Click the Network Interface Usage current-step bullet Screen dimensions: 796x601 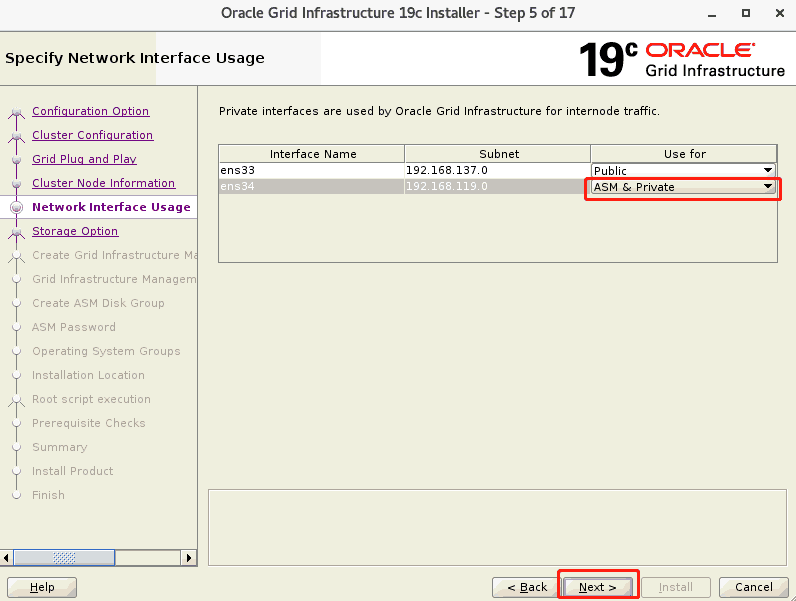pyautogui.click(x=17, y=208)
